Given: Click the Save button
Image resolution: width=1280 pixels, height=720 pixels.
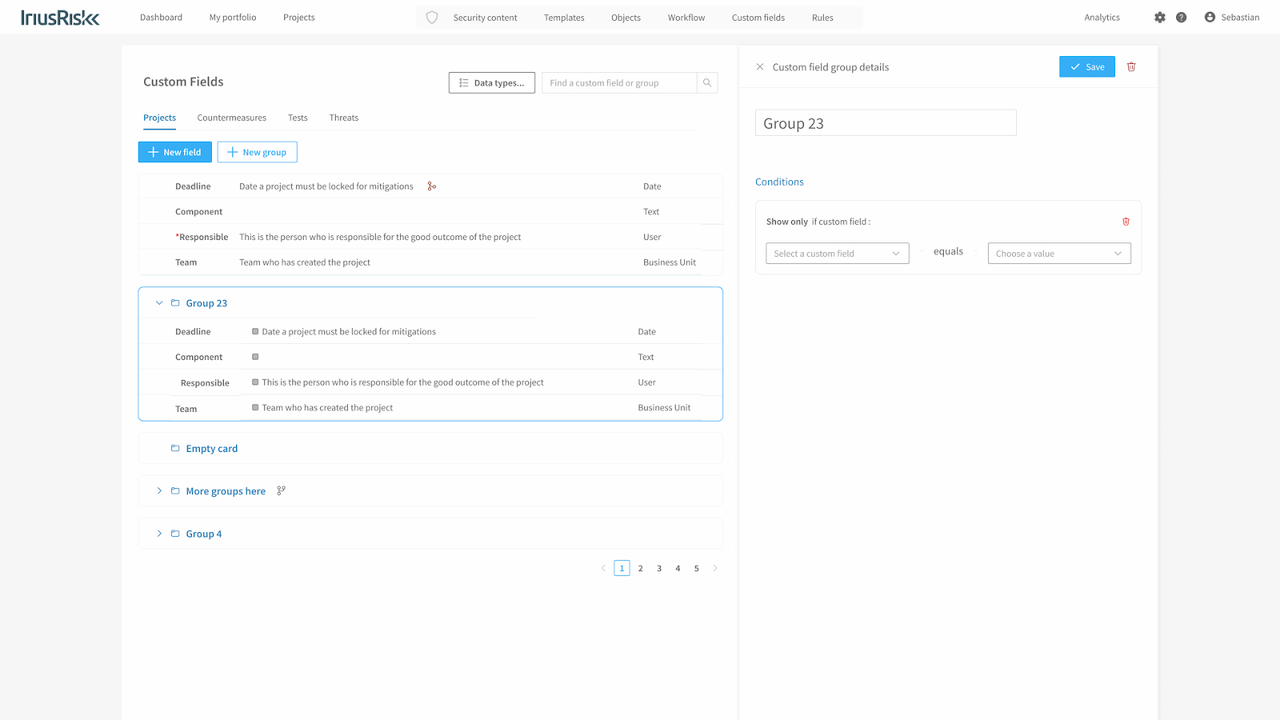Looking at the screenshot, I should click(1087, 67).
